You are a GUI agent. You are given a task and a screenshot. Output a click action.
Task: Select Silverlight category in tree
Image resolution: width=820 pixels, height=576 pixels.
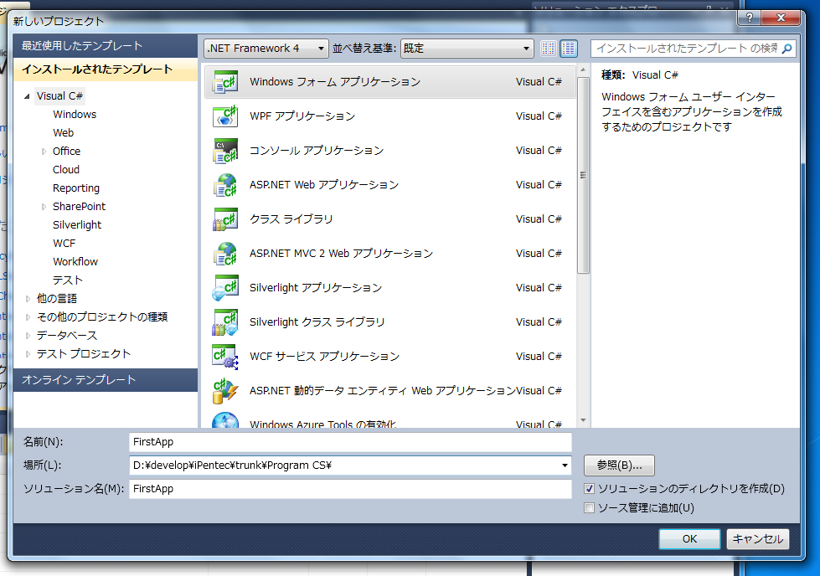77,225
